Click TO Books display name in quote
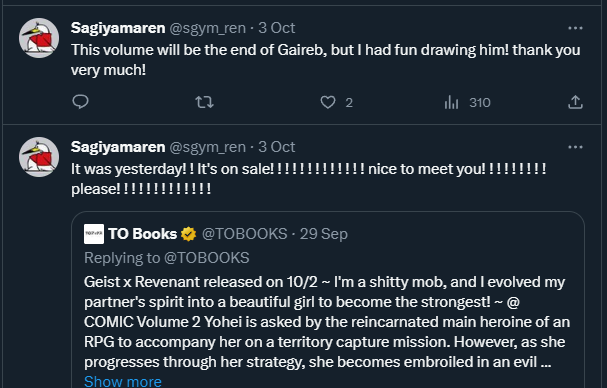This screenshot has height=388, width=607. coord(142,234)
